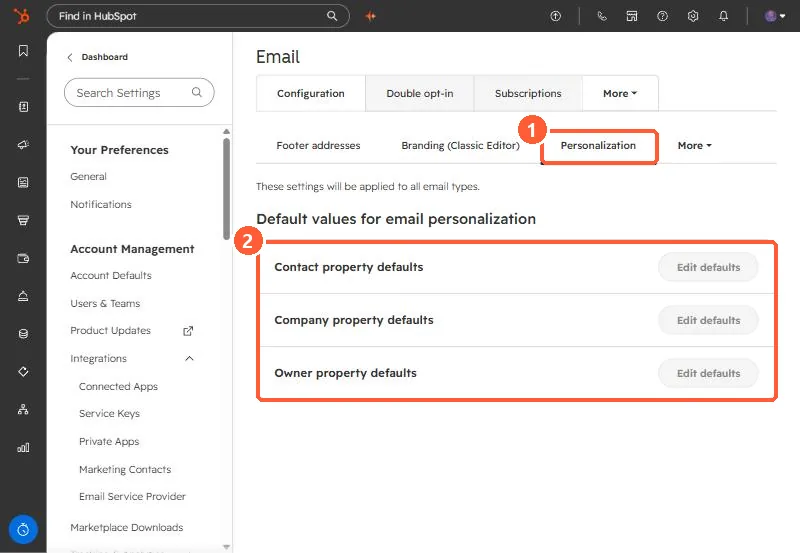
Task: Open the calling phone icon
Action: coord(602,16)
